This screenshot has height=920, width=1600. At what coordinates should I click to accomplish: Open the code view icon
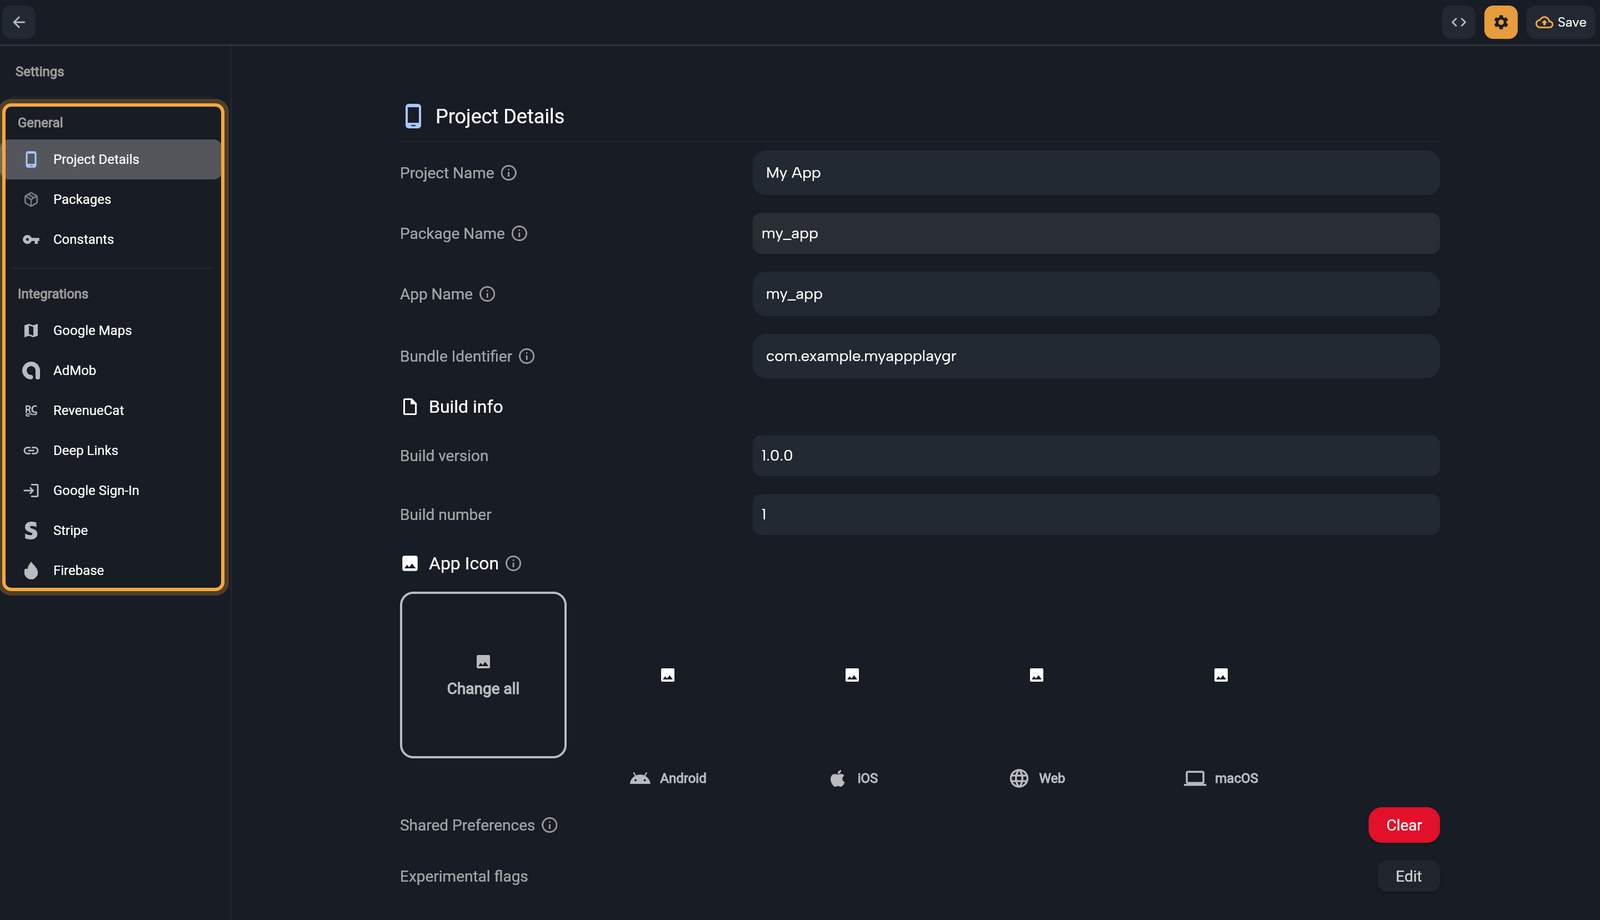click(1459, 22)
